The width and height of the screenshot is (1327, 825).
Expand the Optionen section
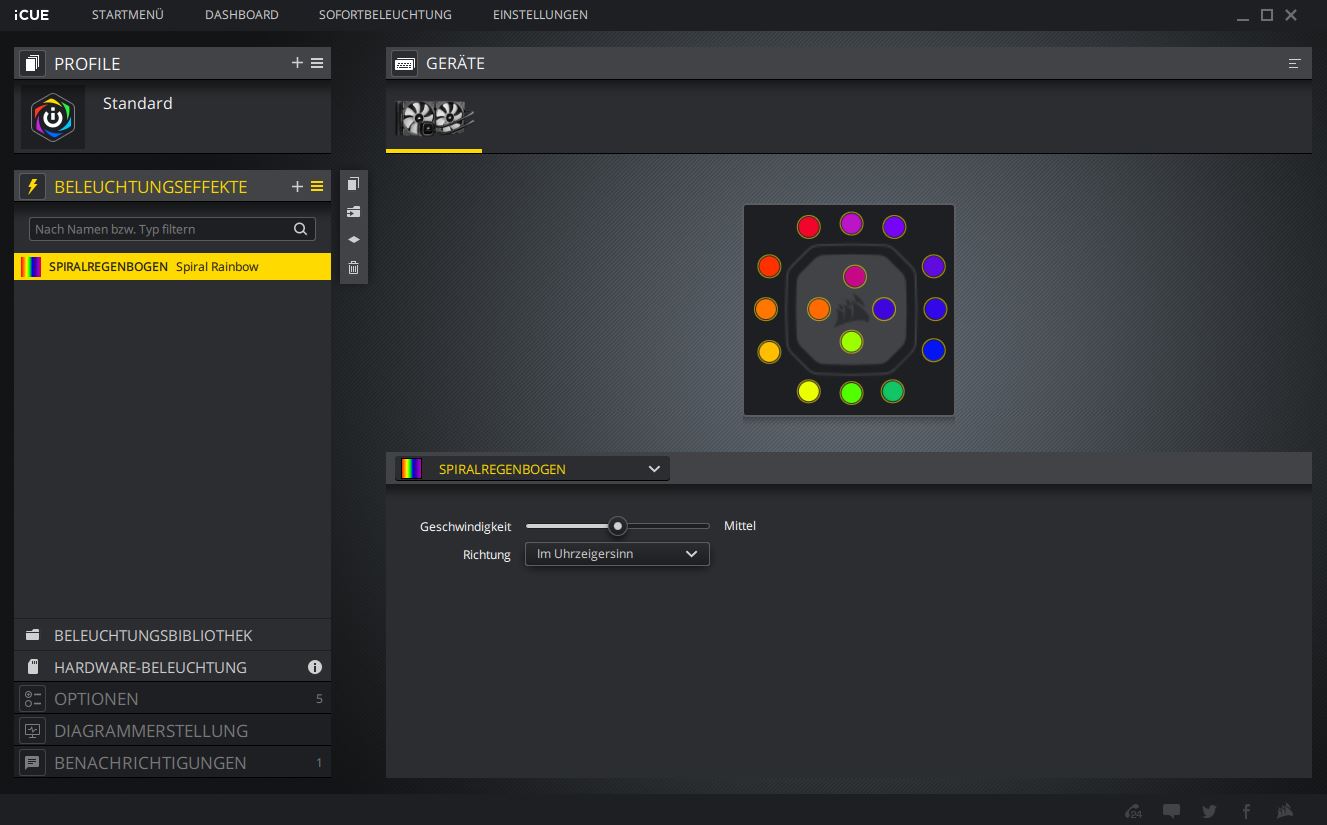(x=172, y=699)
